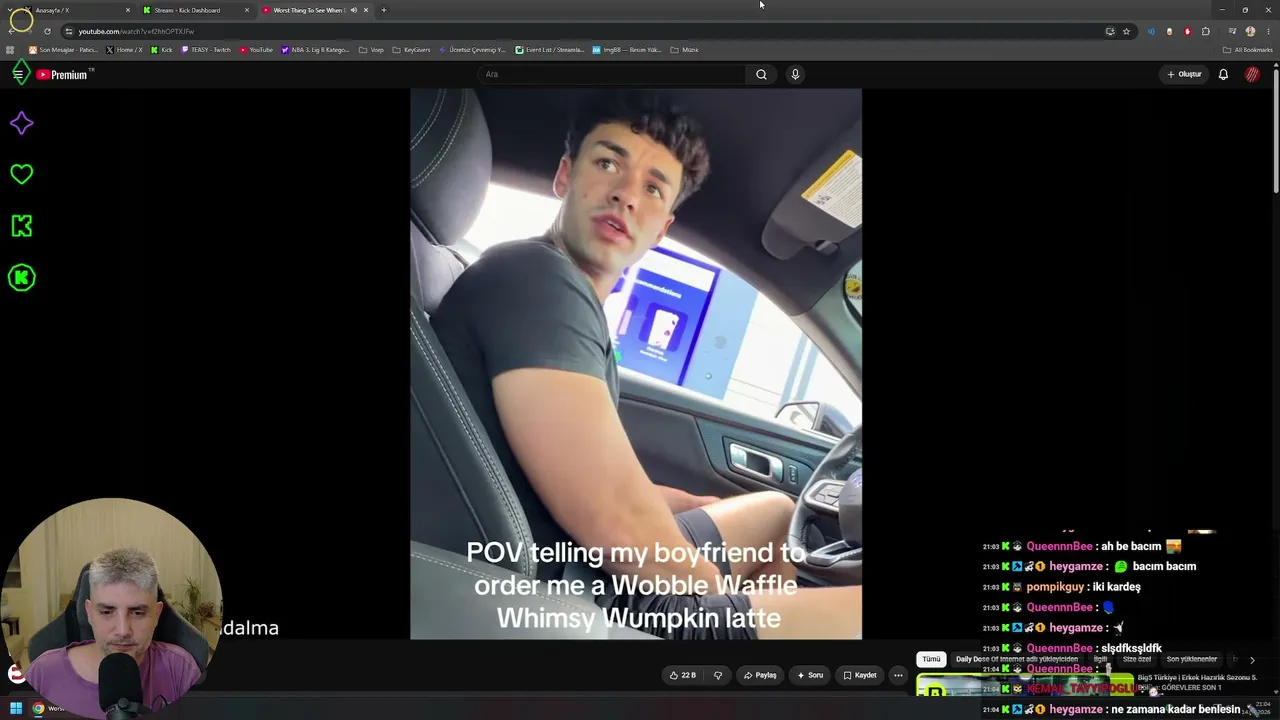This screenshot has height=720, width=1280.
Task: Click the page vertical scrollbar
Action: tap(1276, 130)
